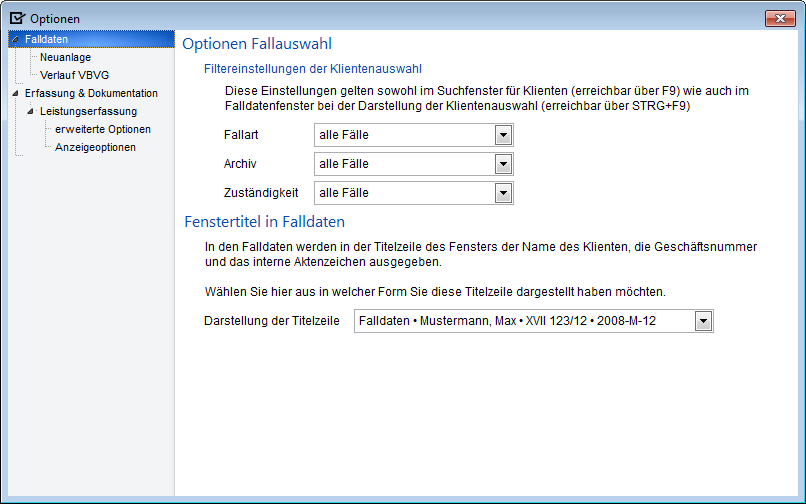
Task: Open the Verlauf VBVG options page
Action: (75, 75)
